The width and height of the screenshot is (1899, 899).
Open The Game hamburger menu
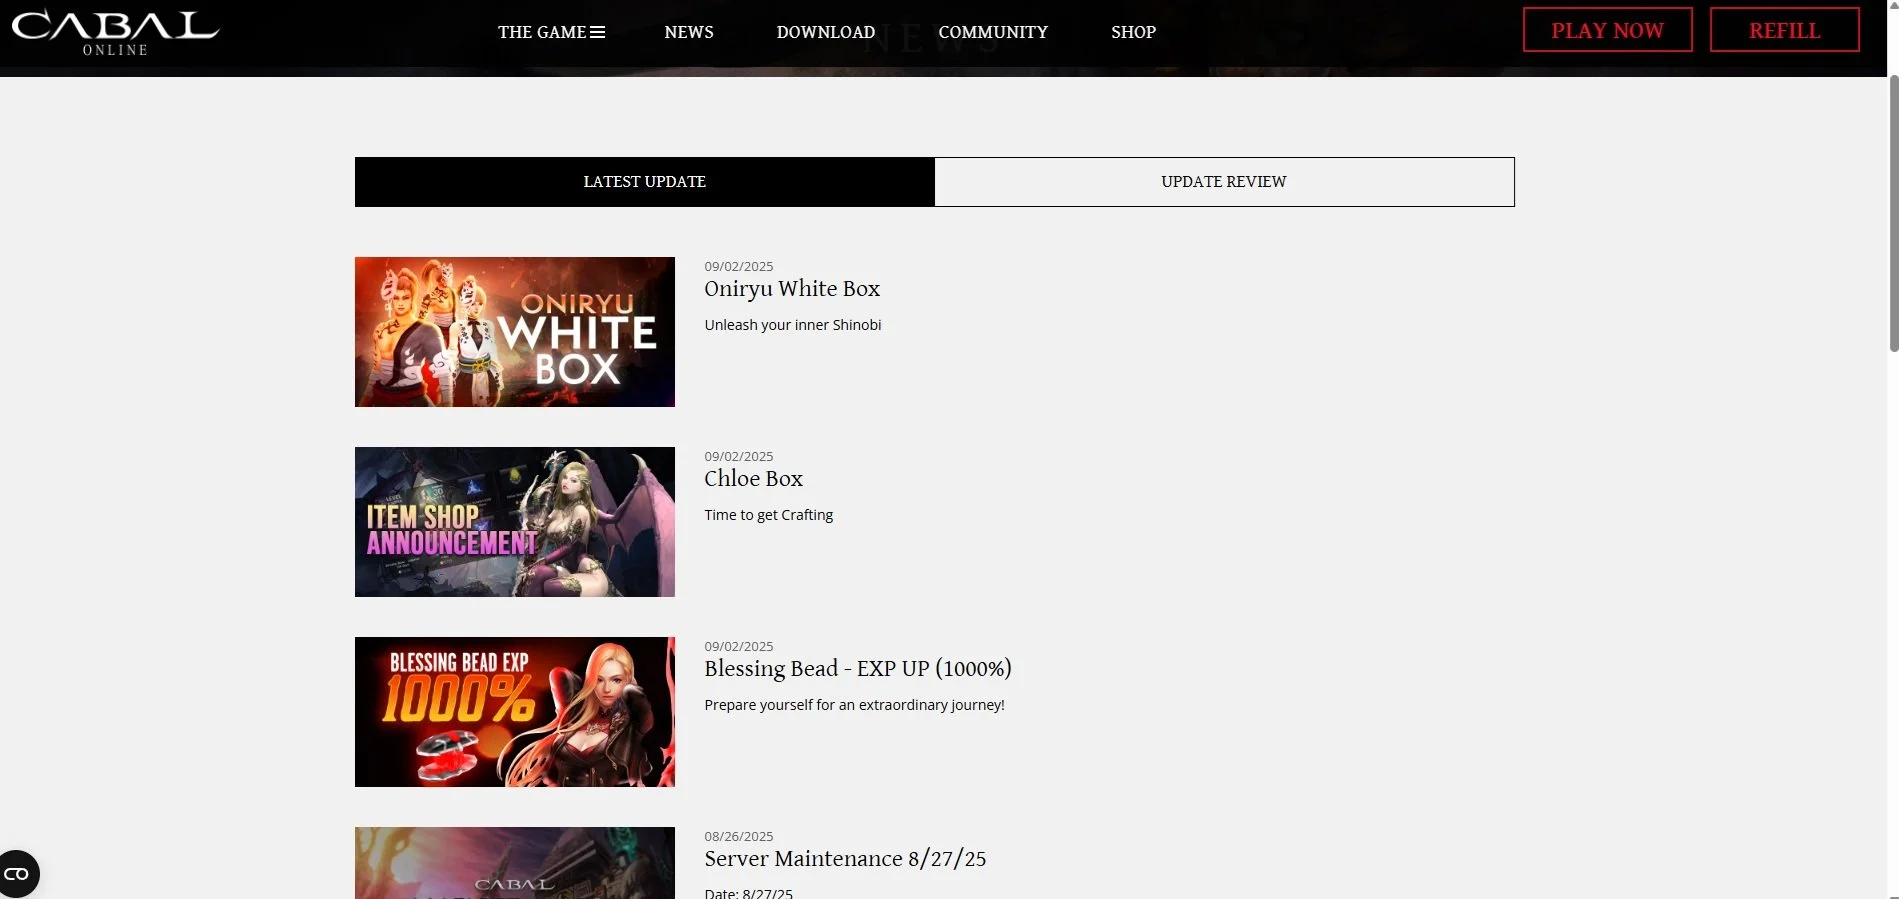click(x=551, y=32)
